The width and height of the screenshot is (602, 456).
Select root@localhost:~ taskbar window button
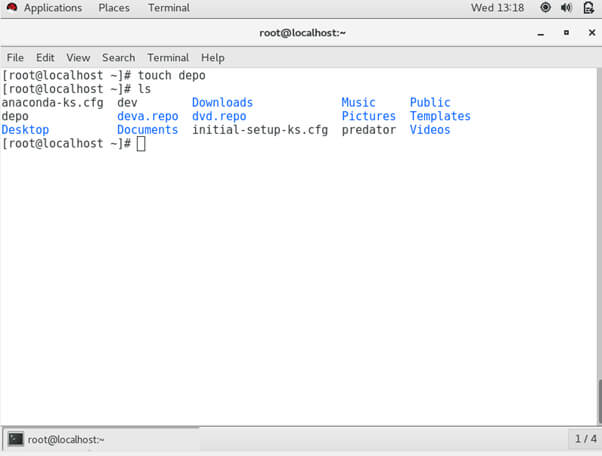point(101,439)
